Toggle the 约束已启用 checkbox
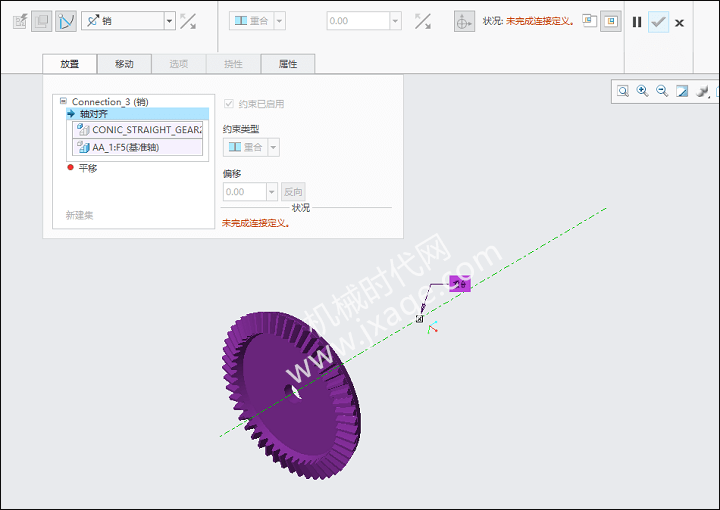The width and height of the screenshot is (720, 510). coord(229,104)
